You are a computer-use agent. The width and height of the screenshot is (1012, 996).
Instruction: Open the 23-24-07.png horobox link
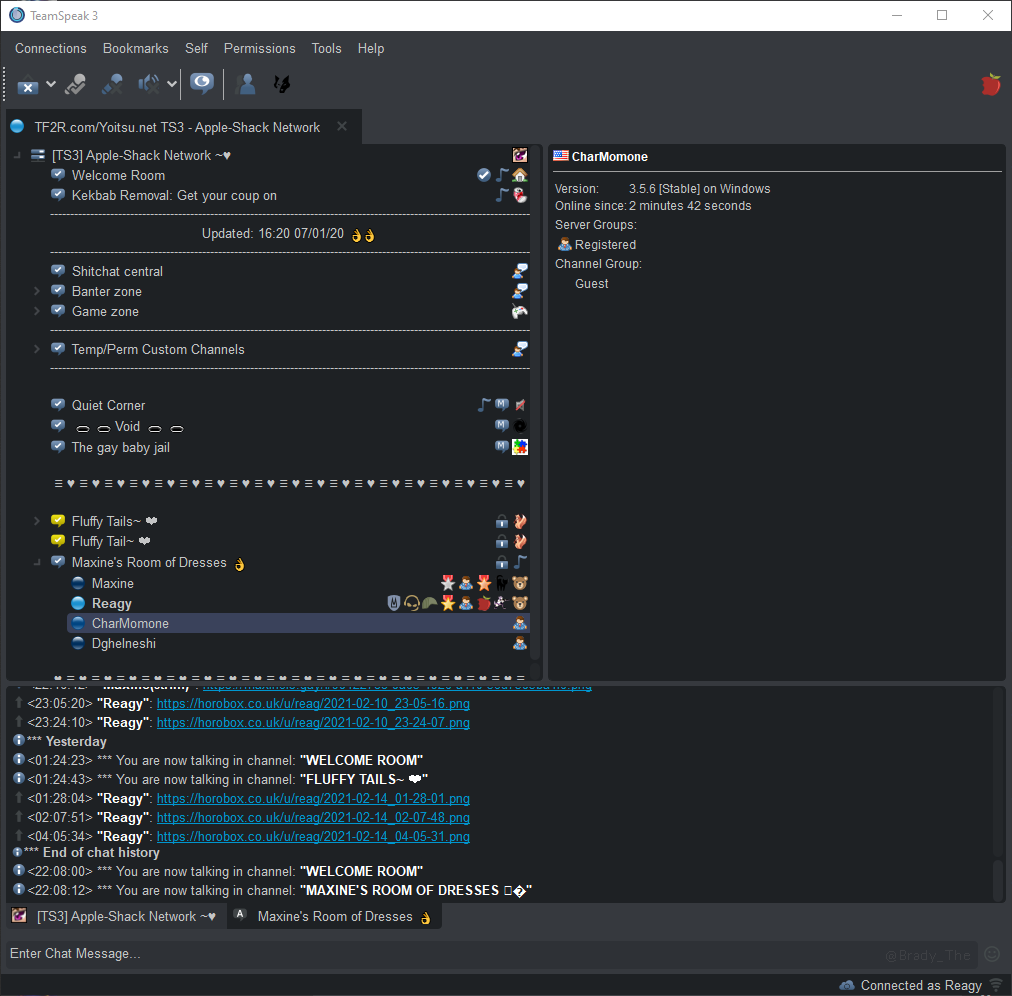(313, 722)
